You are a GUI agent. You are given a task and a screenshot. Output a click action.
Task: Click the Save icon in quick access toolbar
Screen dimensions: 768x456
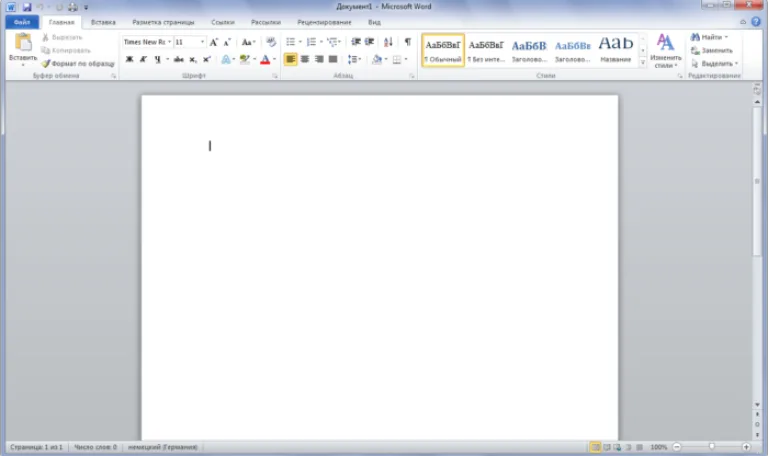click(27, 7)
